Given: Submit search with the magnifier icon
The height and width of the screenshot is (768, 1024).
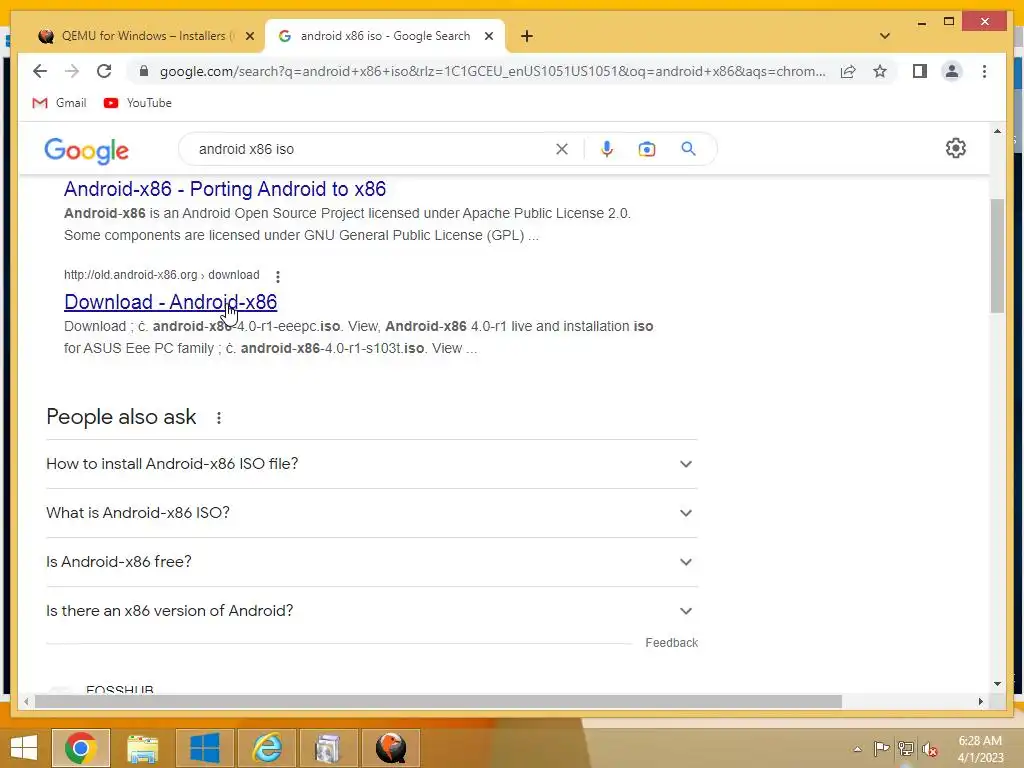Looking at the screenshot, I should (x=688, y=149).
